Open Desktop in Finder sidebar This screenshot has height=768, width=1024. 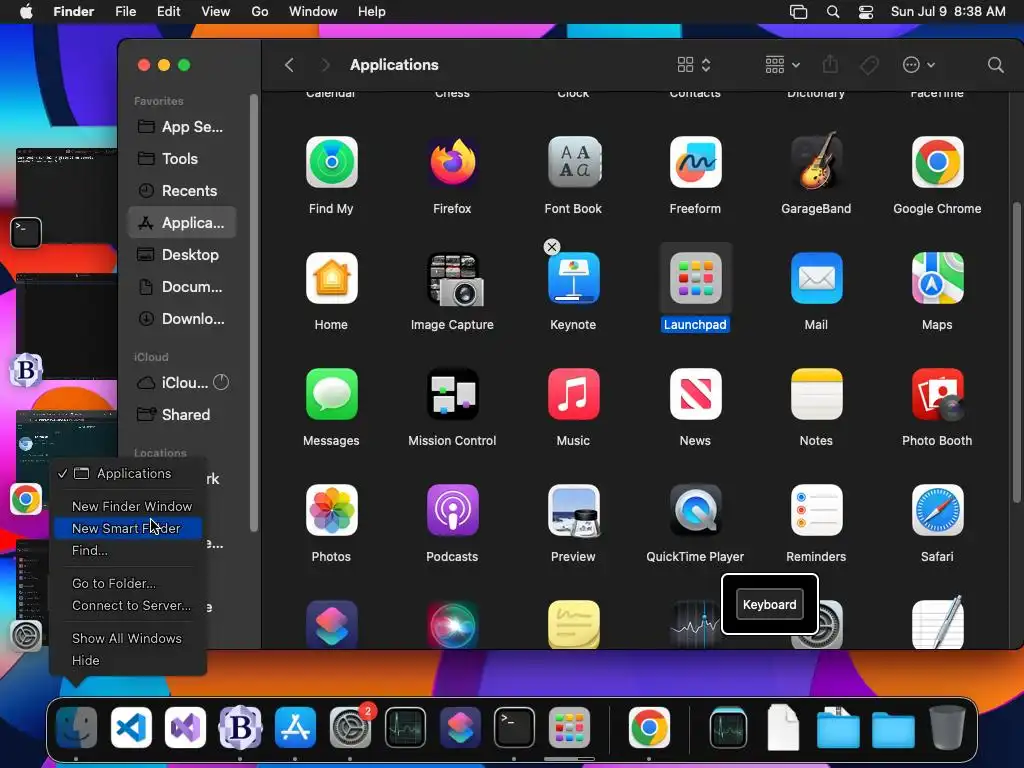click(x=182, y=255)
